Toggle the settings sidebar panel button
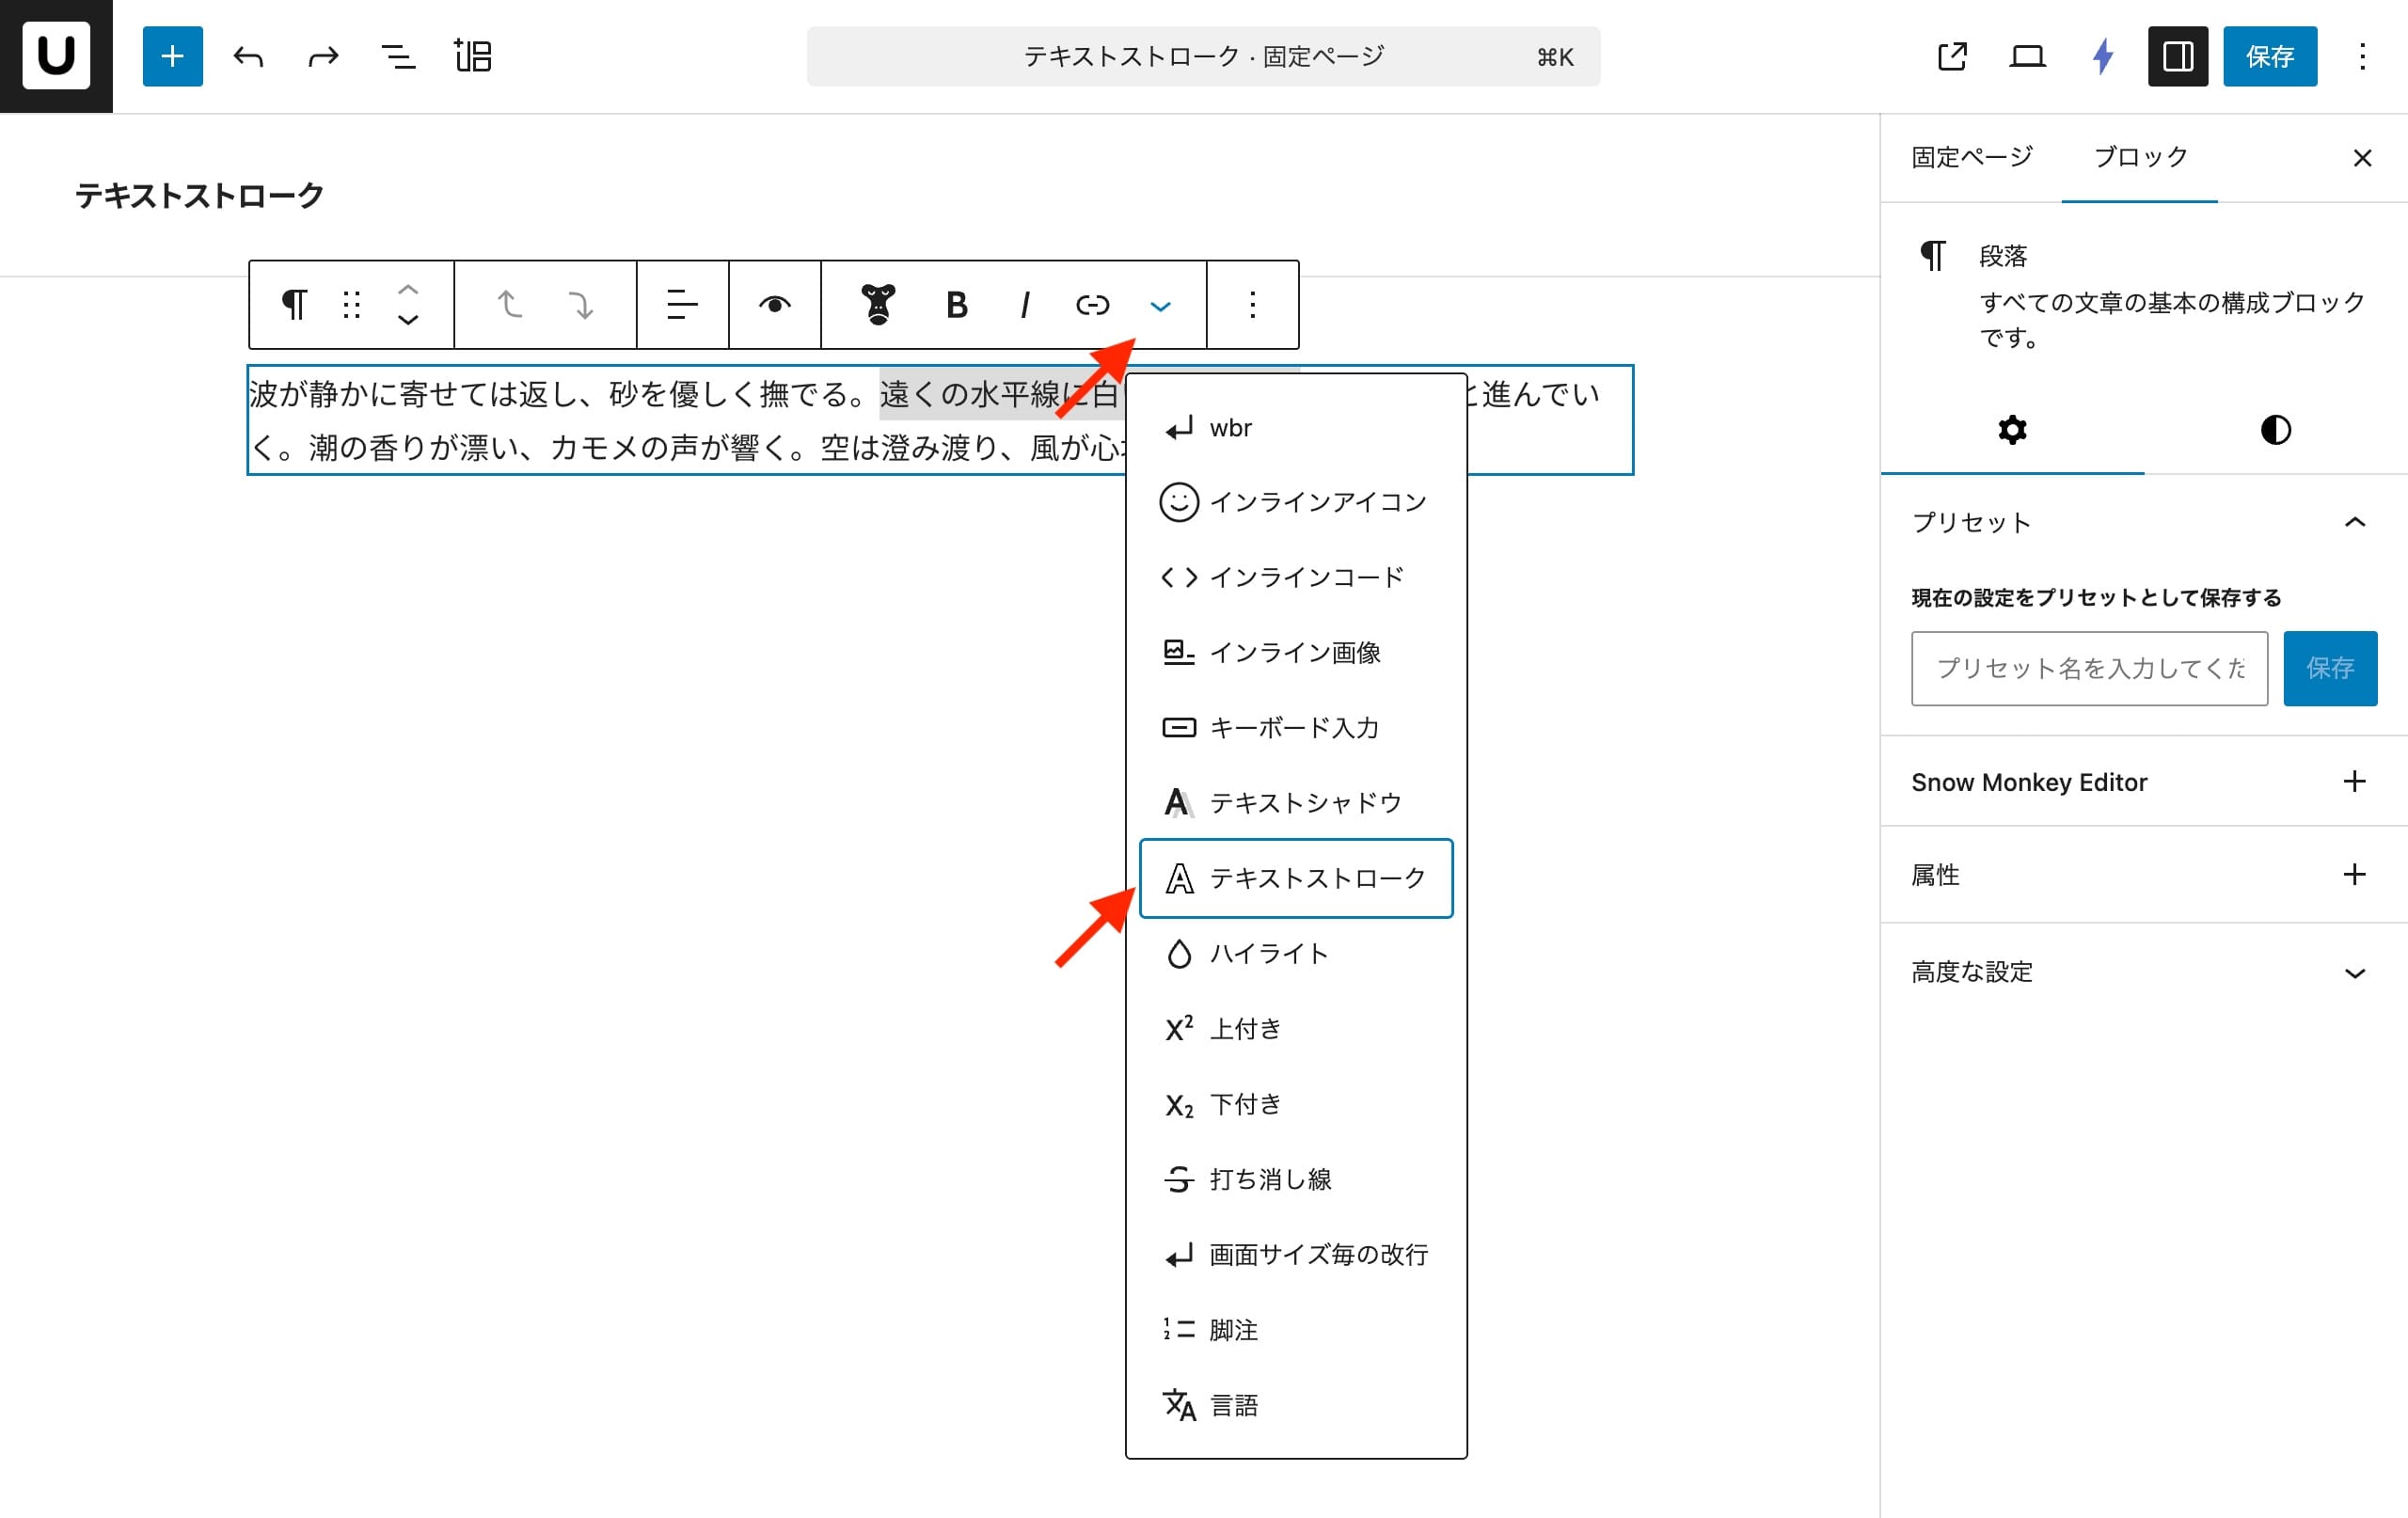Image resolution: width=2408 pixels, height=1518 pixels. [x=2177, y=57]
